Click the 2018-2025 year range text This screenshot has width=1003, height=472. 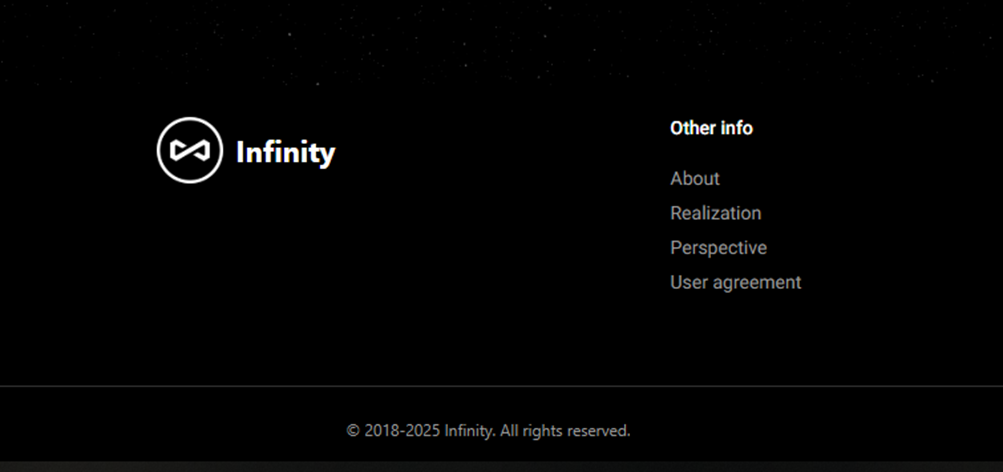pos(402,431)
